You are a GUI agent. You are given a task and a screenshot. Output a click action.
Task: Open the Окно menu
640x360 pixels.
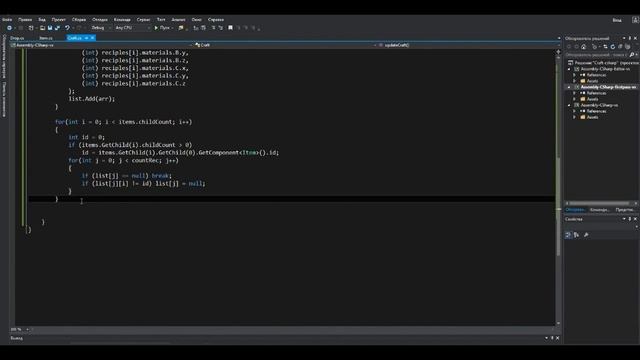tap(196, 20)
